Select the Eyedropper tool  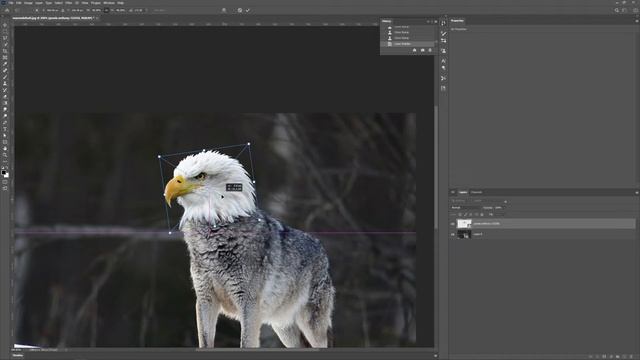[x=5, y=64]
